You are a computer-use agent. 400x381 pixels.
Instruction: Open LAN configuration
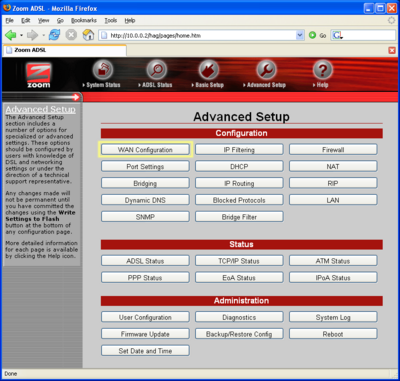(x=333, y=200)
